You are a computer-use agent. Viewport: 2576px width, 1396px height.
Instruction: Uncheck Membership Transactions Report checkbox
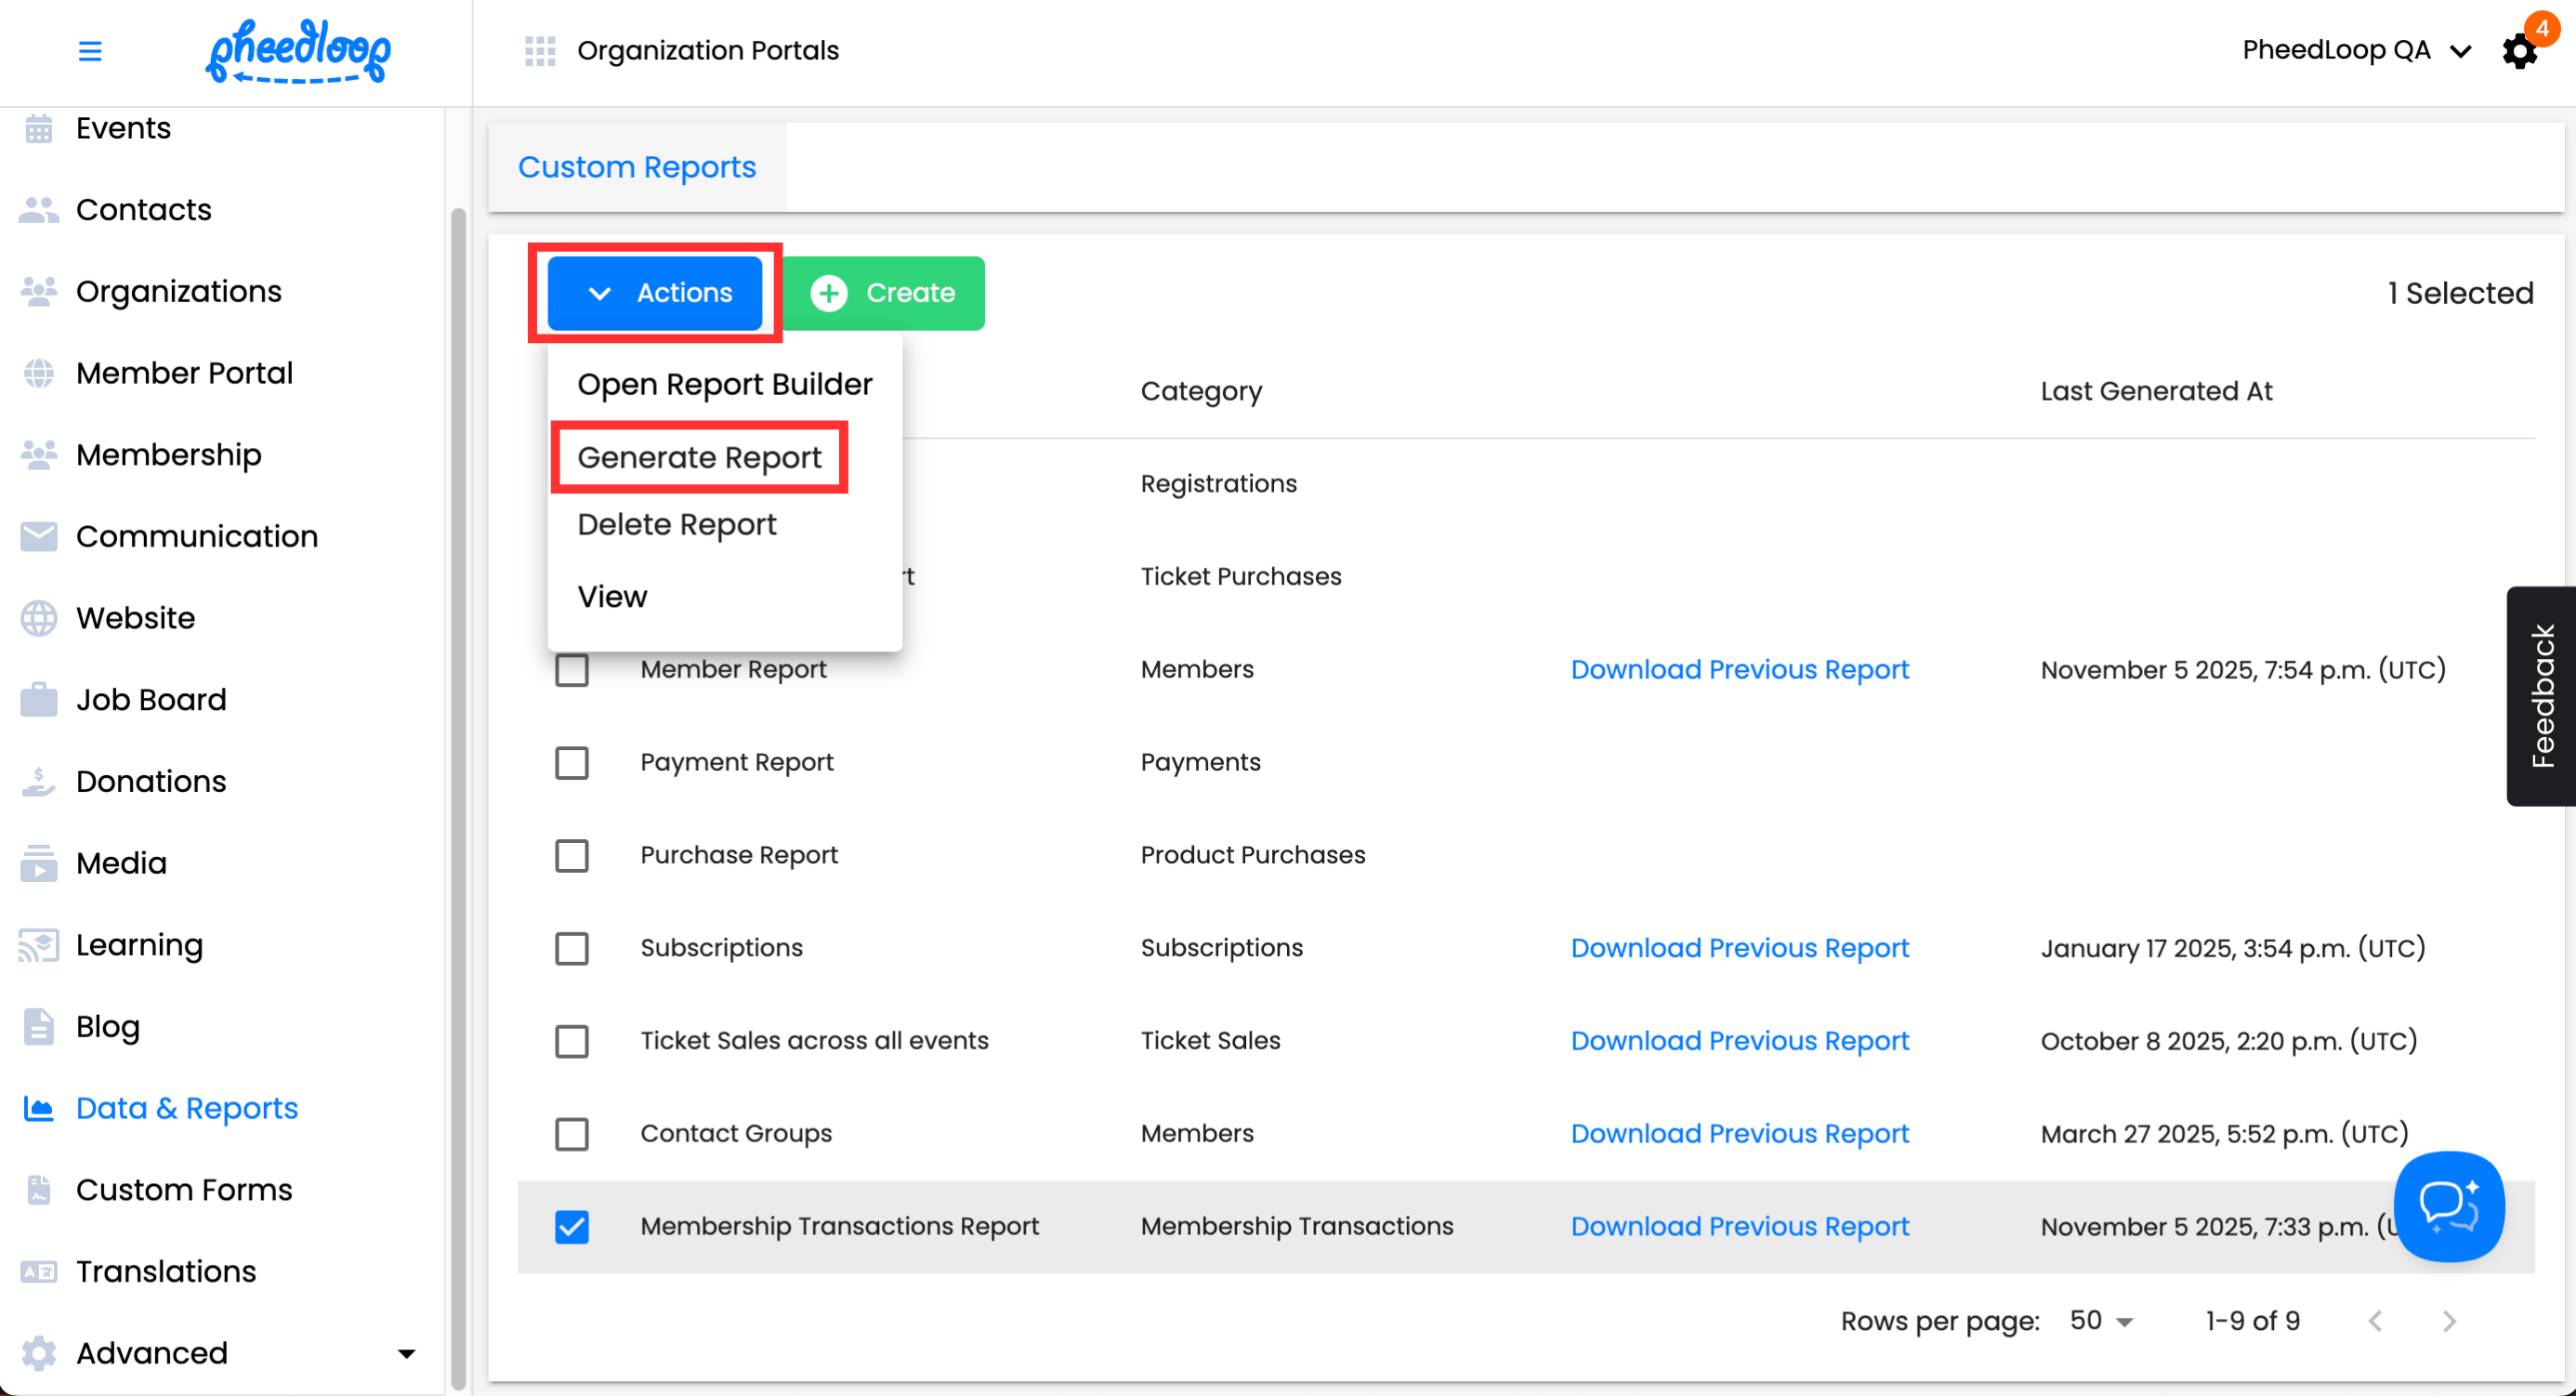(x=572, y=1226)
